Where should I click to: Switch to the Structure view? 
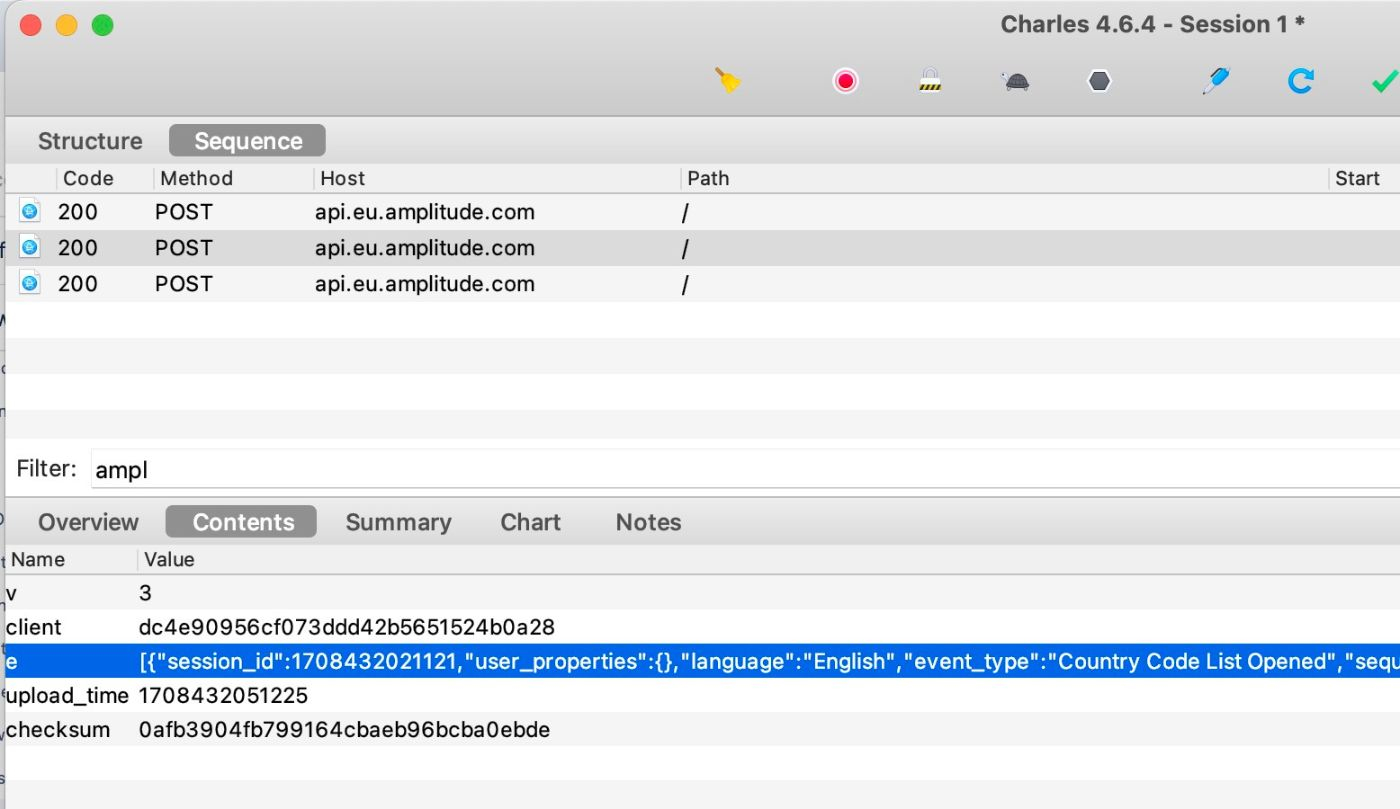tap(89, 141)
